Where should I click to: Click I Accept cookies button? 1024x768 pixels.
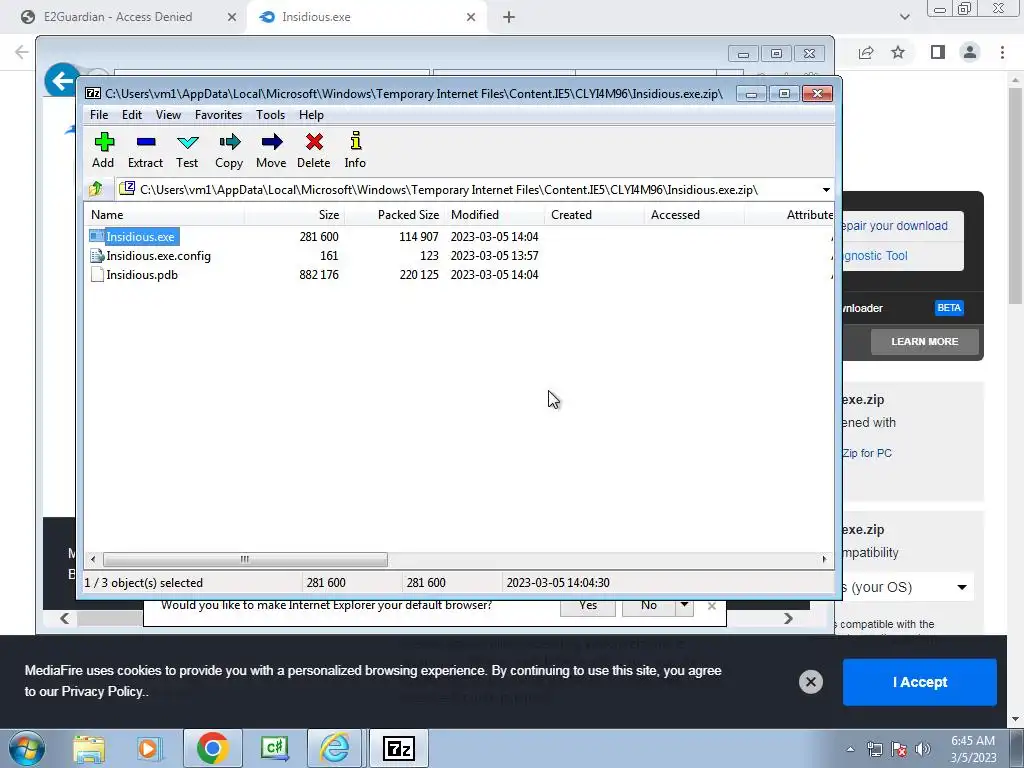point(920,682)
